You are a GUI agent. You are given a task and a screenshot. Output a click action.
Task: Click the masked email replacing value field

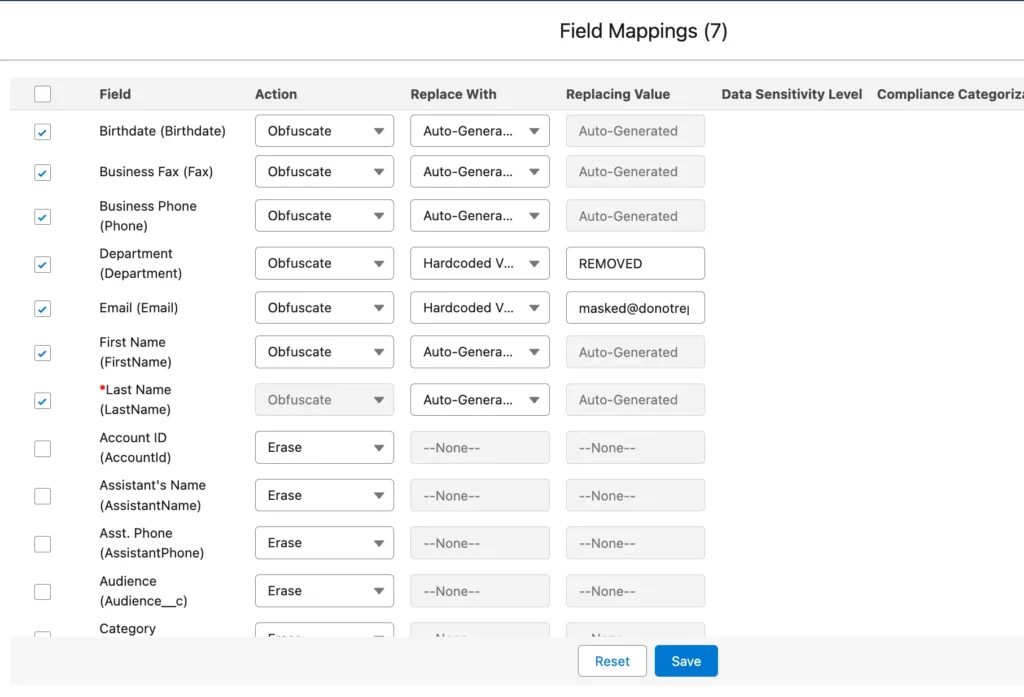coord(635,309)
